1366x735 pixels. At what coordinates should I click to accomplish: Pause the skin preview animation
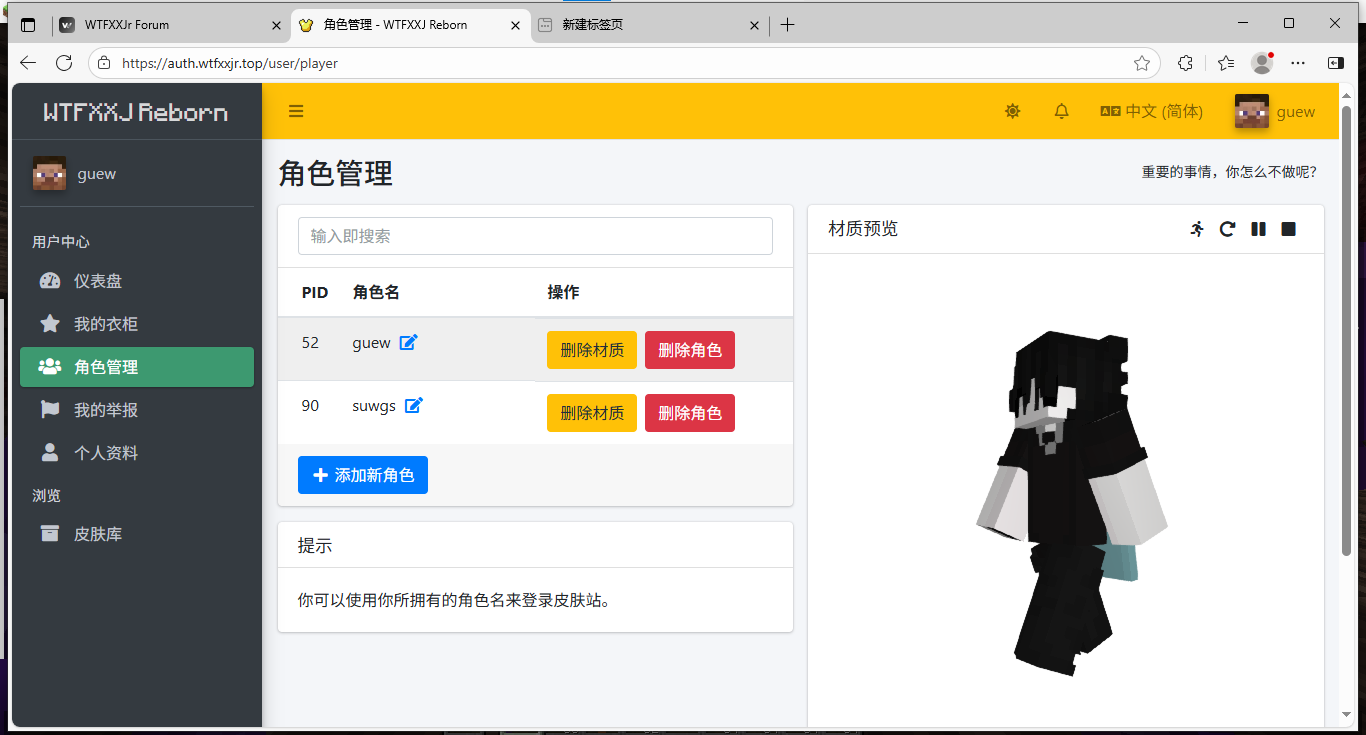point(1258,229)
